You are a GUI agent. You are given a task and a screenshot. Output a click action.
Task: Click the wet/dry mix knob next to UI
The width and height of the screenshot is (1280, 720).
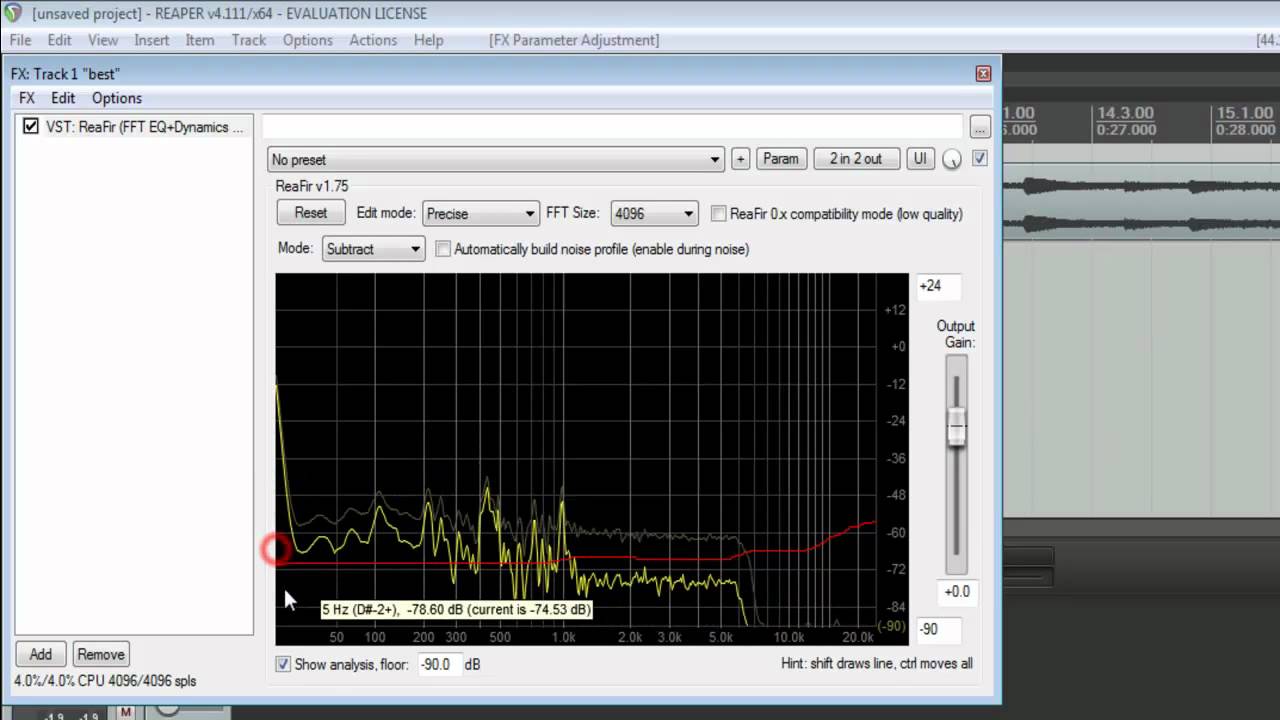tap(952, 160)
